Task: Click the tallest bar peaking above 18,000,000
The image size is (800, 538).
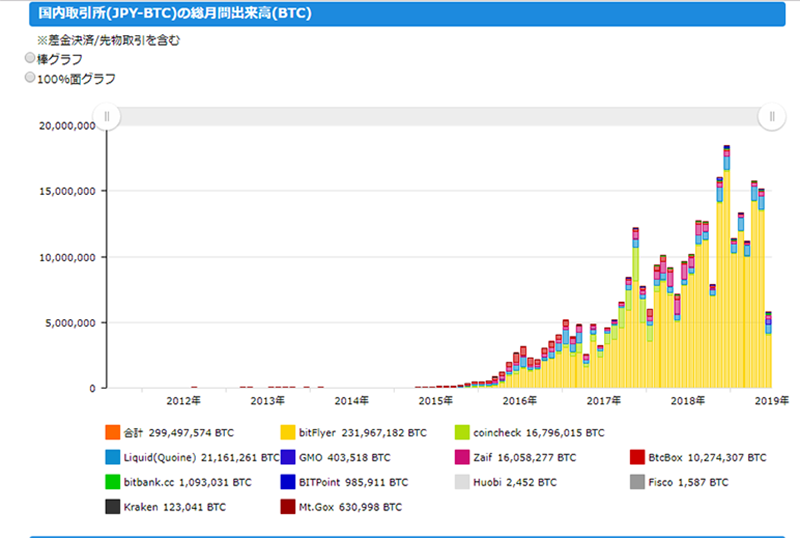Action: (727, 267)
